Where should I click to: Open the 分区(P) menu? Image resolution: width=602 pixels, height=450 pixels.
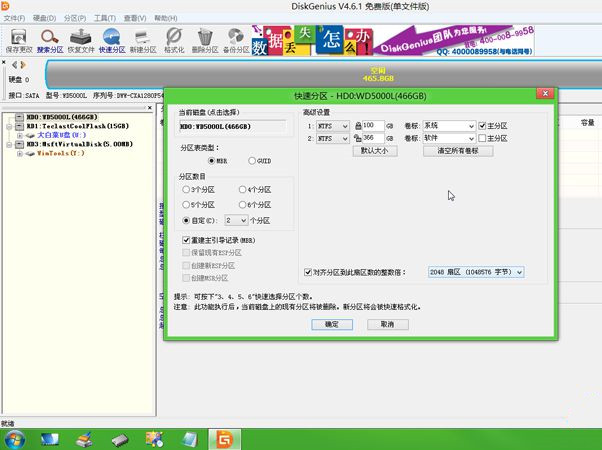pos(75,18)
